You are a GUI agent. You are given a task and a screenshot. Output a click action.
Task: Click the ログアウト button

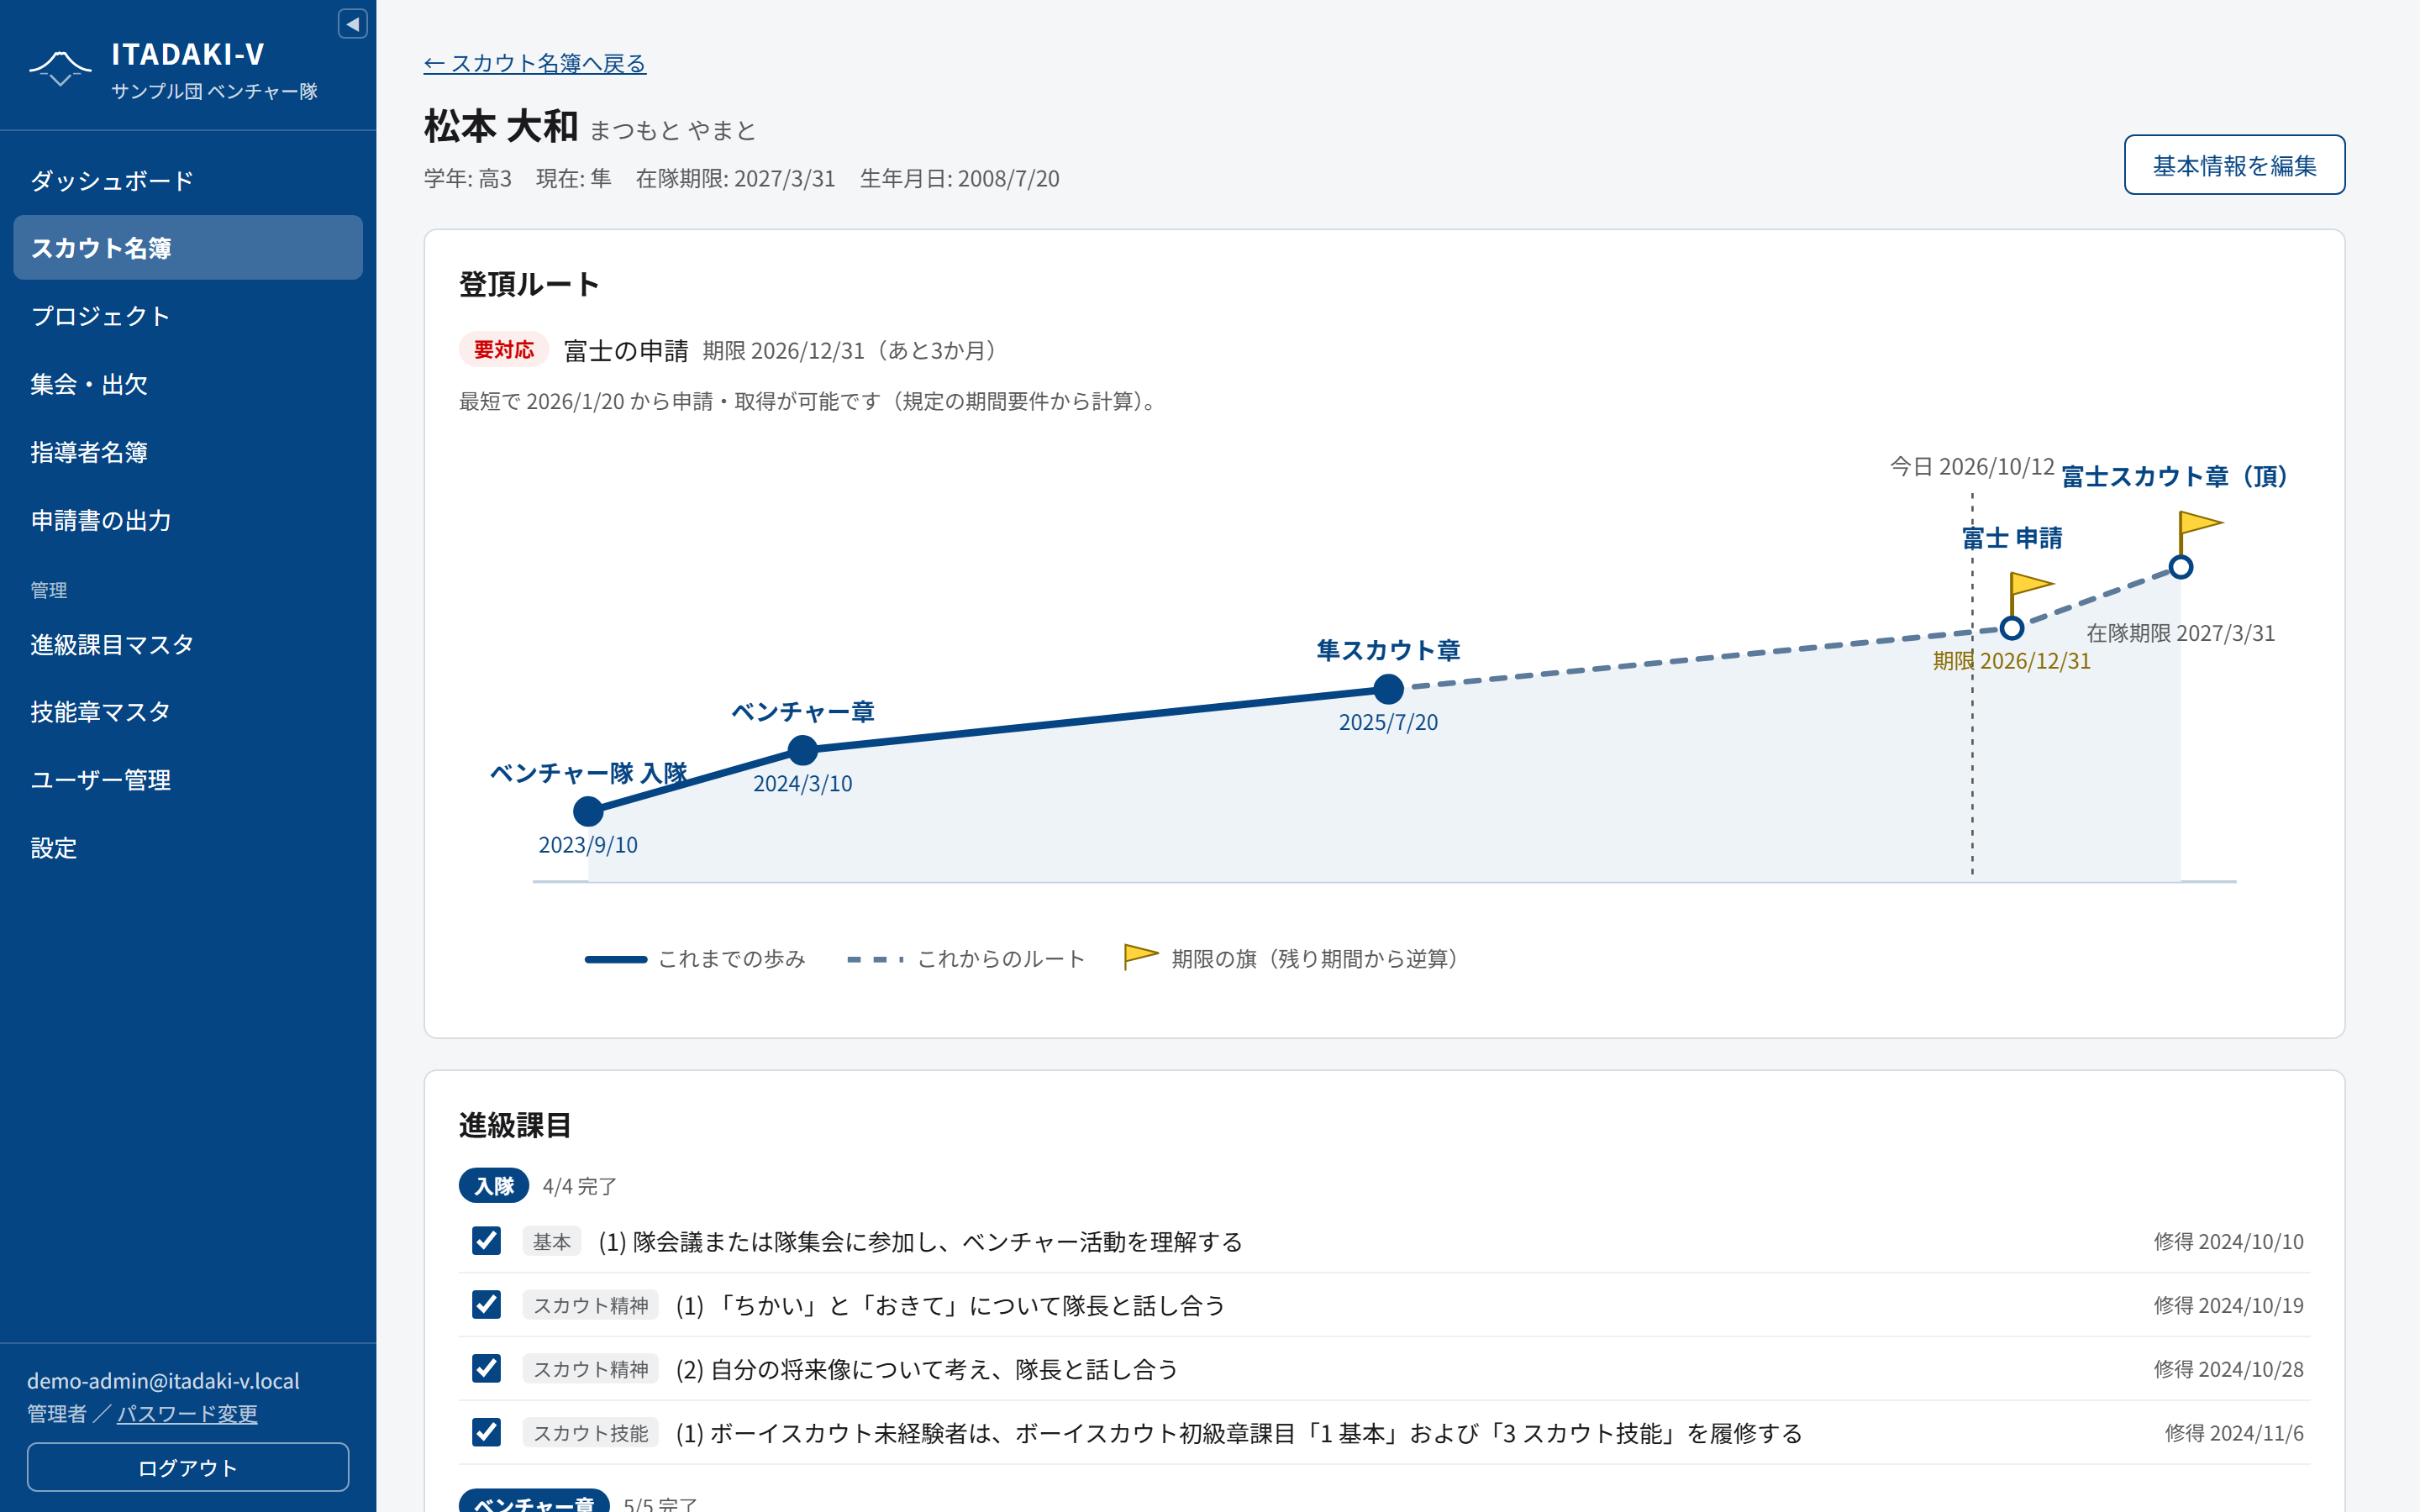[188, 1467]
